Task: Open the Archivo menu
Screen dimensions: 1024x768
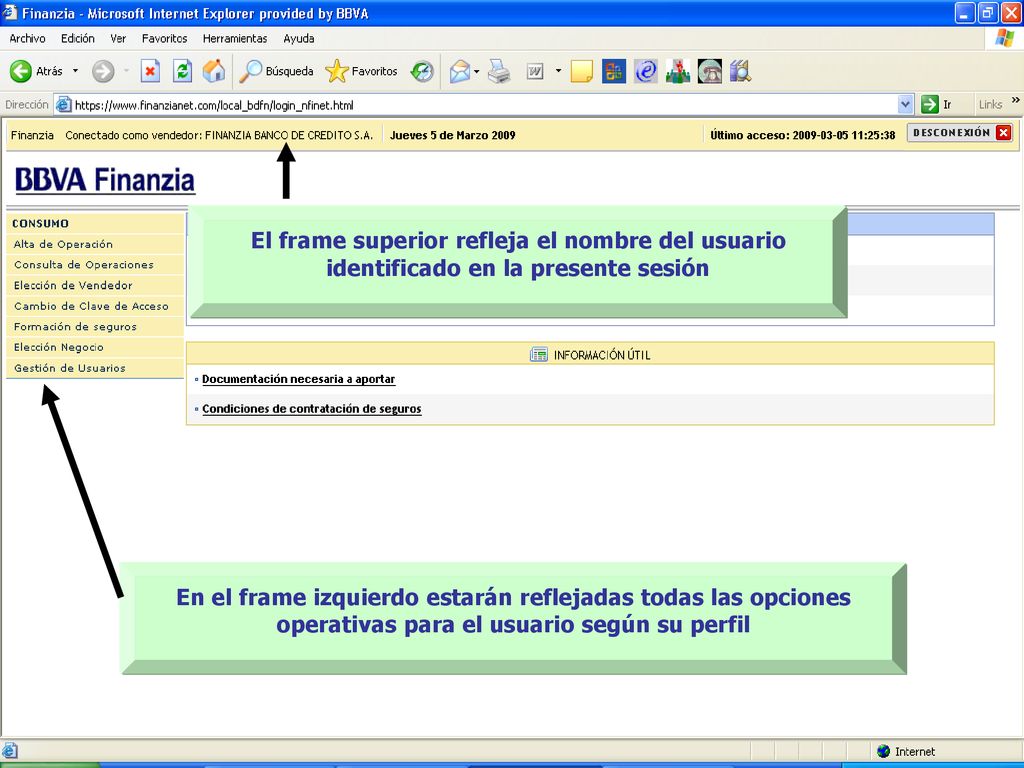Action: click(x=27, y=39)
